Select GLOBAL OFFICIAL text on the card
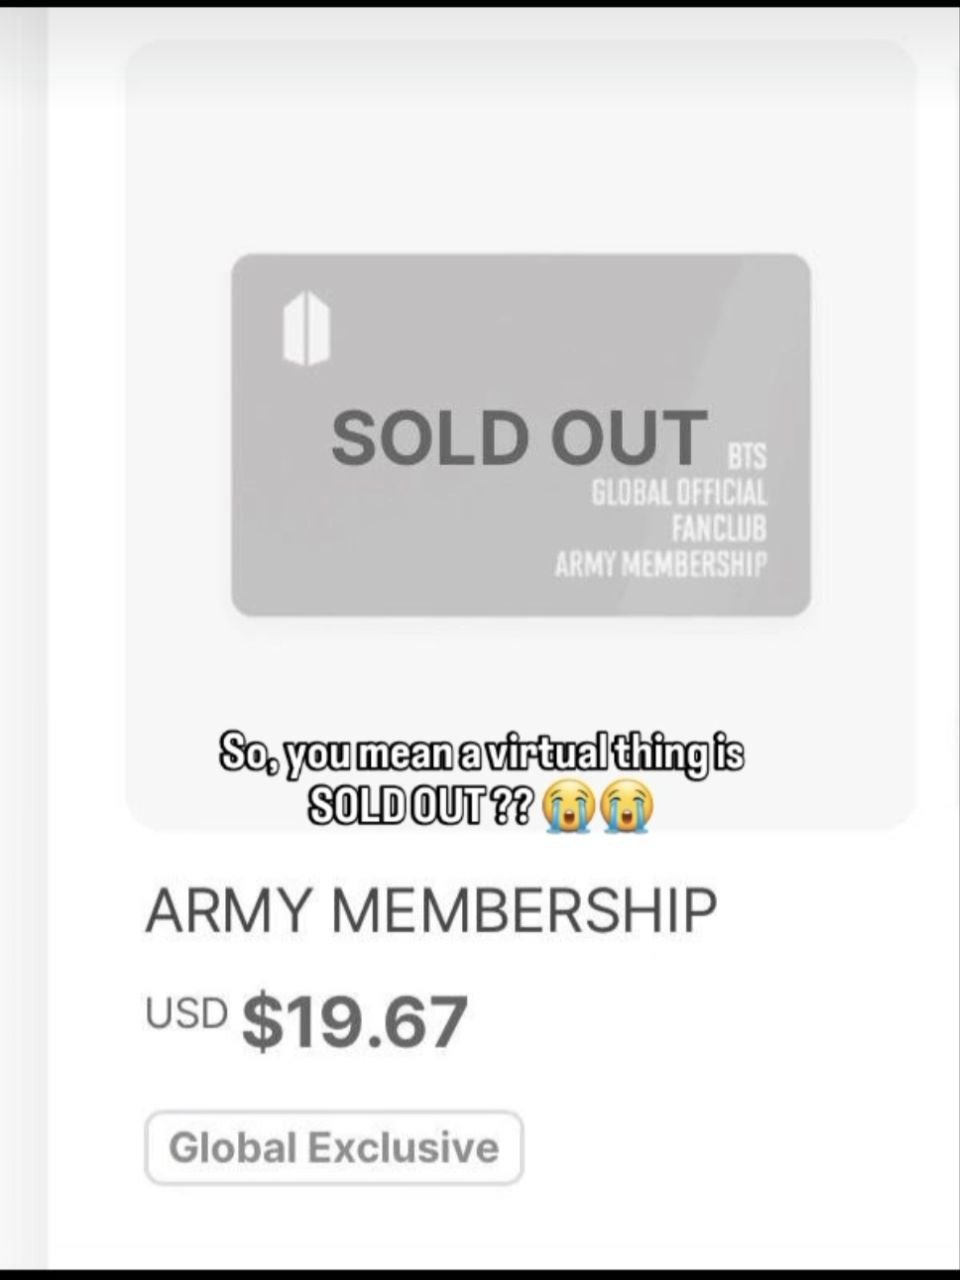960x1280 pixels. pos(679,492)
